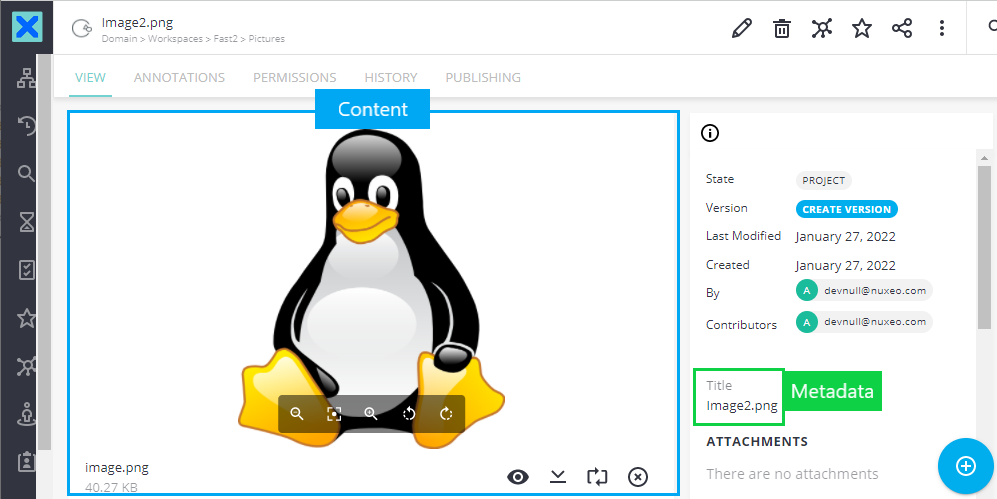Click the trash delete document icon
Viewport: 997px width, 499px height.
[x=781, y=28]
